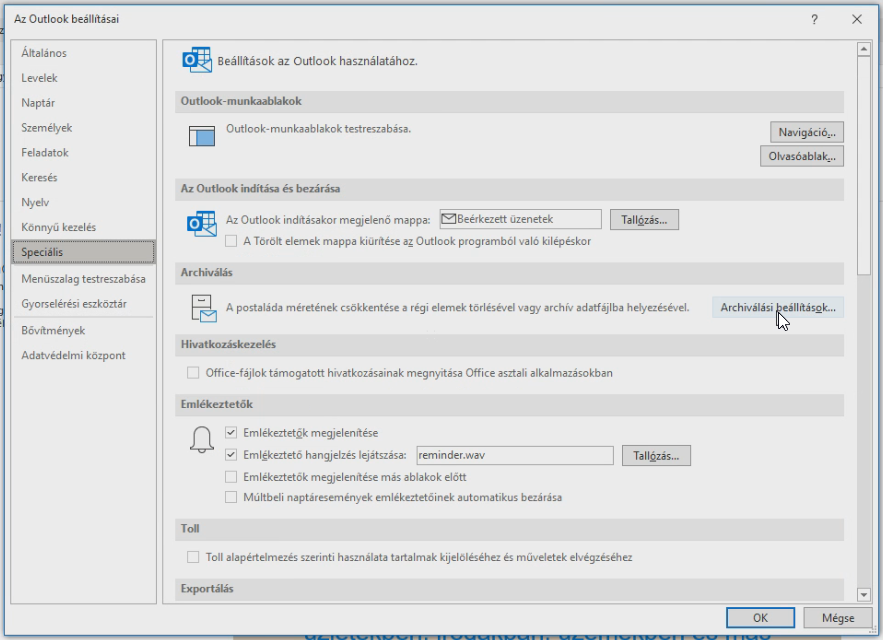Enable emptying Törölt elemek on exit
The height and width of the screenshot is (640, 883).
(x=232, y=241)
